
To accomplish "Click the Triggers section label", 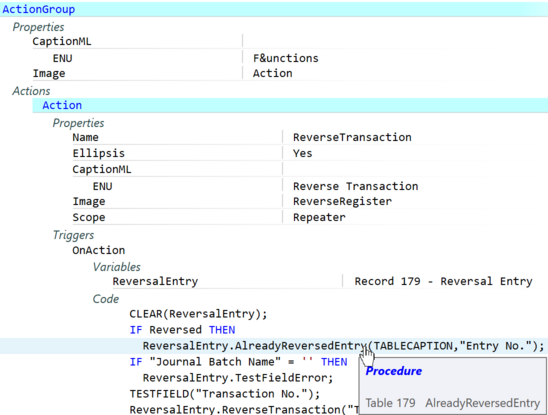I will click(x=73, y=235).
